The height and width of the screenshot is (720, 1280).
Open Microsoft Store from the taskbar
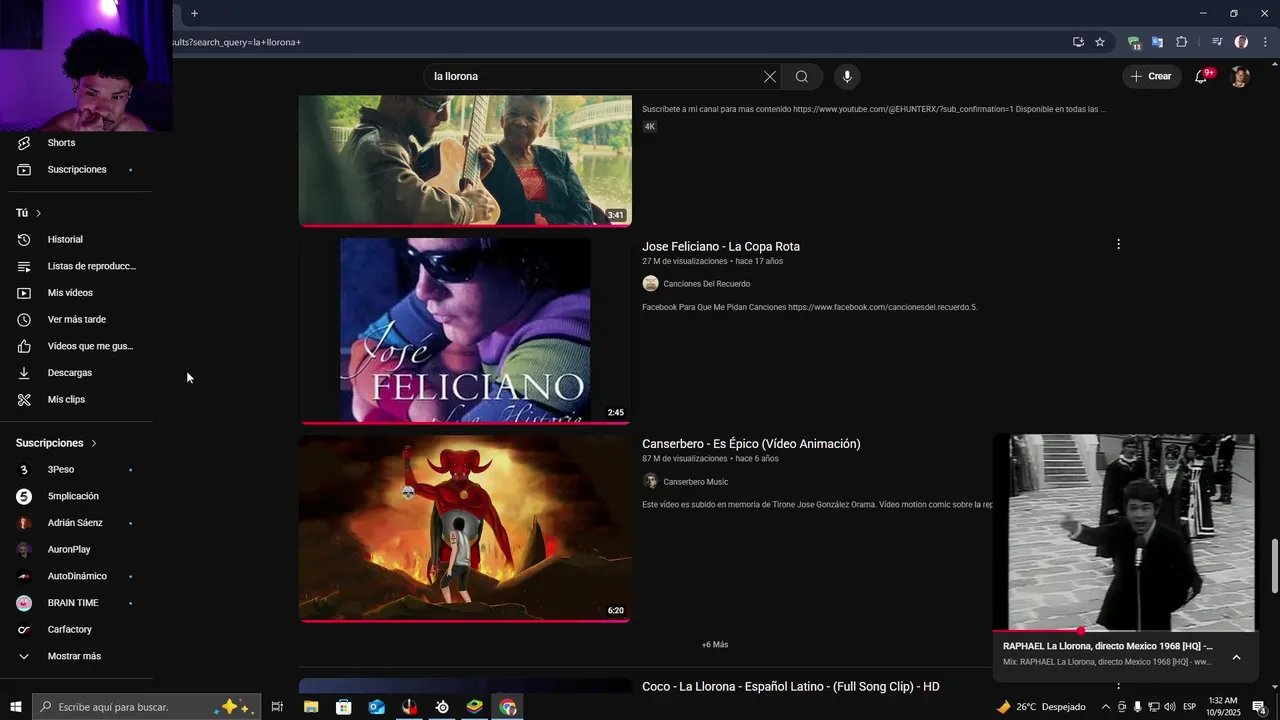pos(343,707)
